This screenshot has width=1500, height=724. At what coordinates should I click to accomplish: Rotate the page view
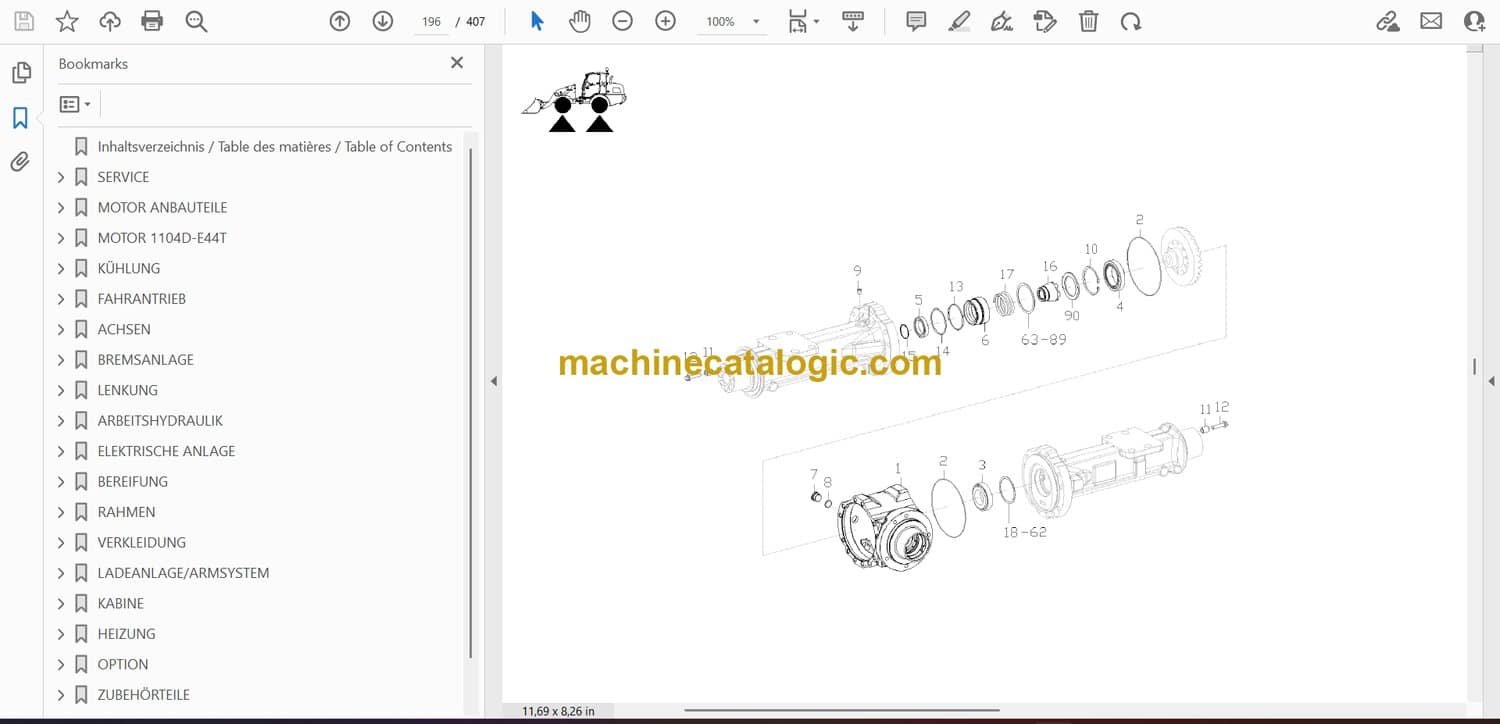[x=1131, y=21]
